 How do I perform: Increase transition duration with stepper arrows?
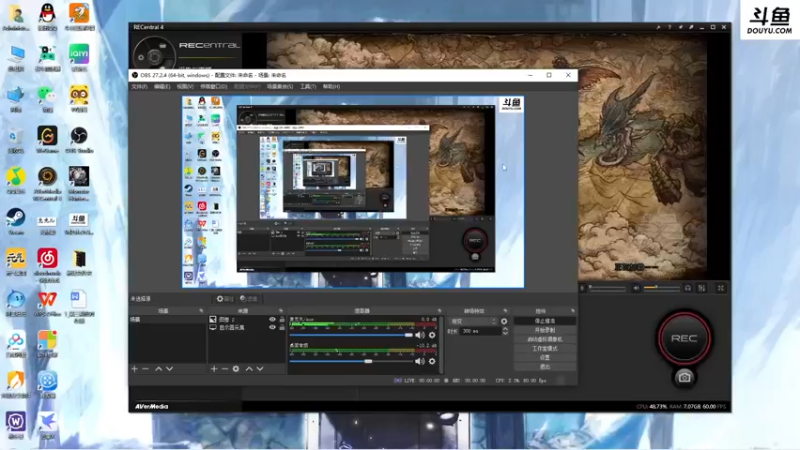pyautogui.click(x=505, y=331)
